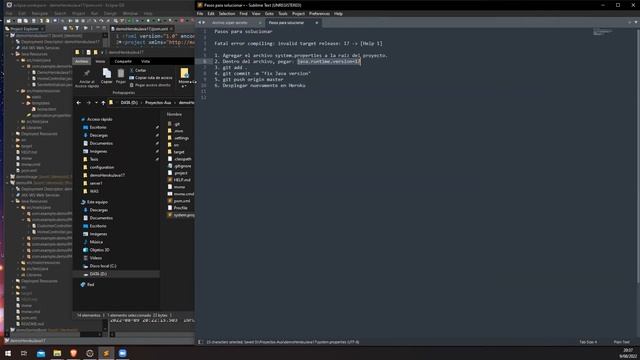This screenshot has width=640, height=360.
Task: Click the Sublime Text minimap
Action: (602, 32)
